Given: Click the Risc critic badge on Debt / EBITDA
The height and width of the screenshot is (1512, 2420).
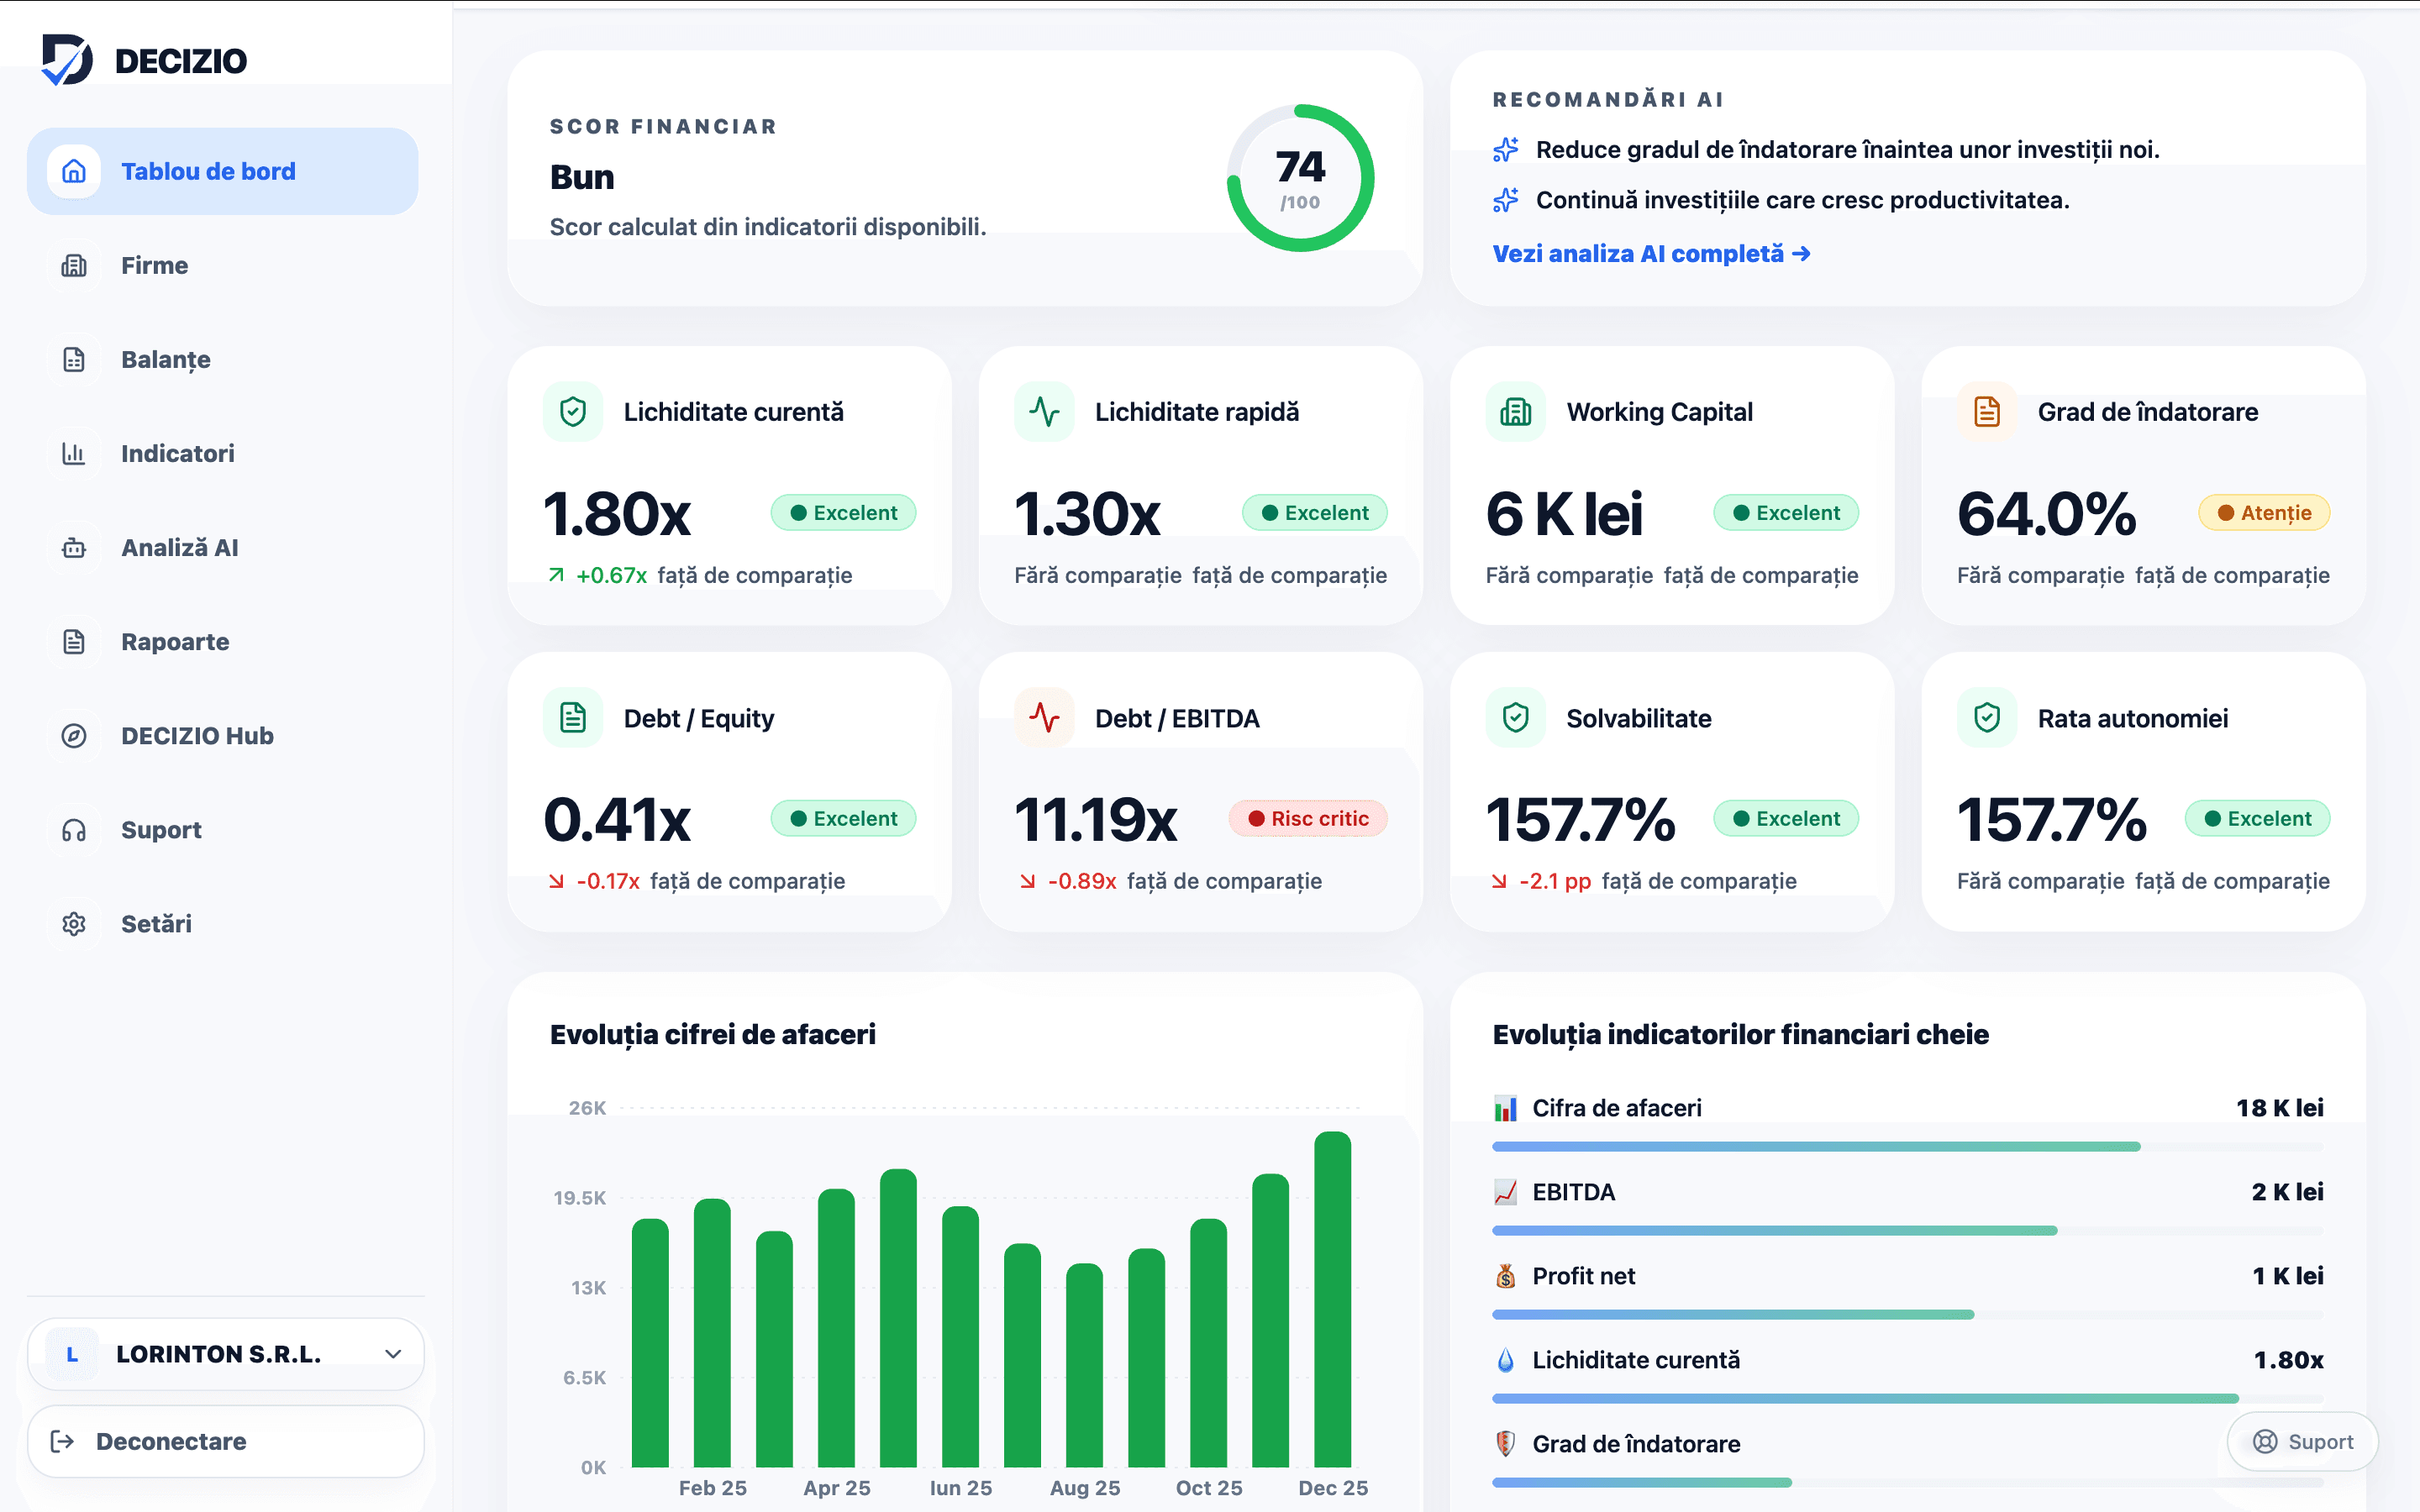Looking at the screenshot, I should point(1308,819).
